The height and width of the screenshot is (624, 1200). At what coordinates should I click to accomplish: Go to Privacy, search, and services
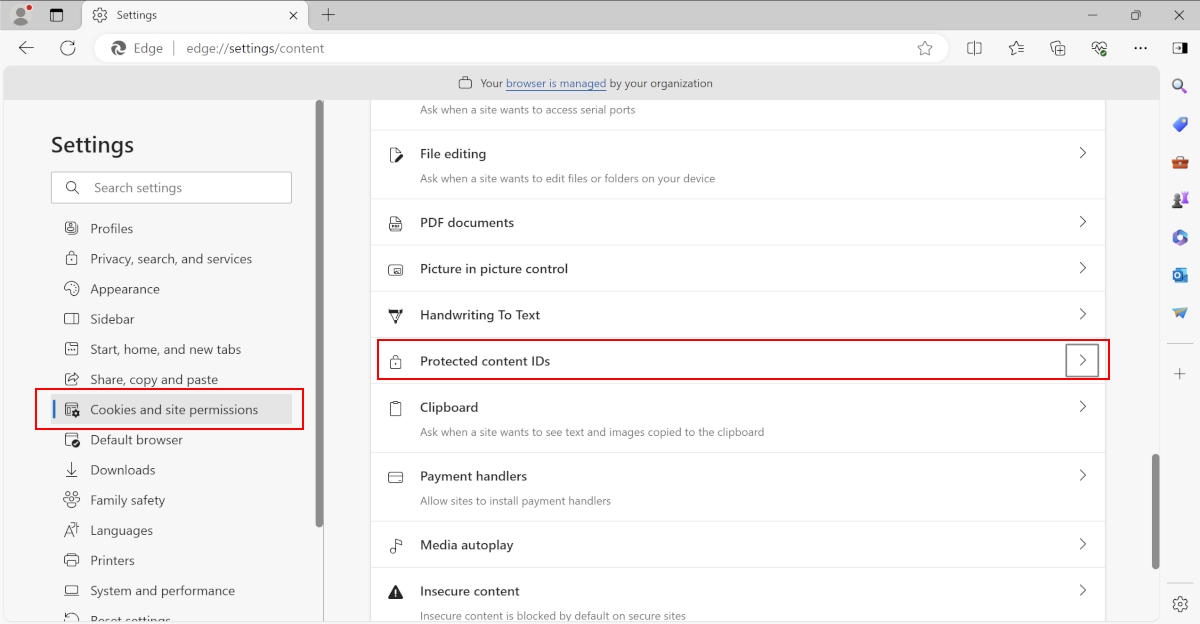coord(171,259)
